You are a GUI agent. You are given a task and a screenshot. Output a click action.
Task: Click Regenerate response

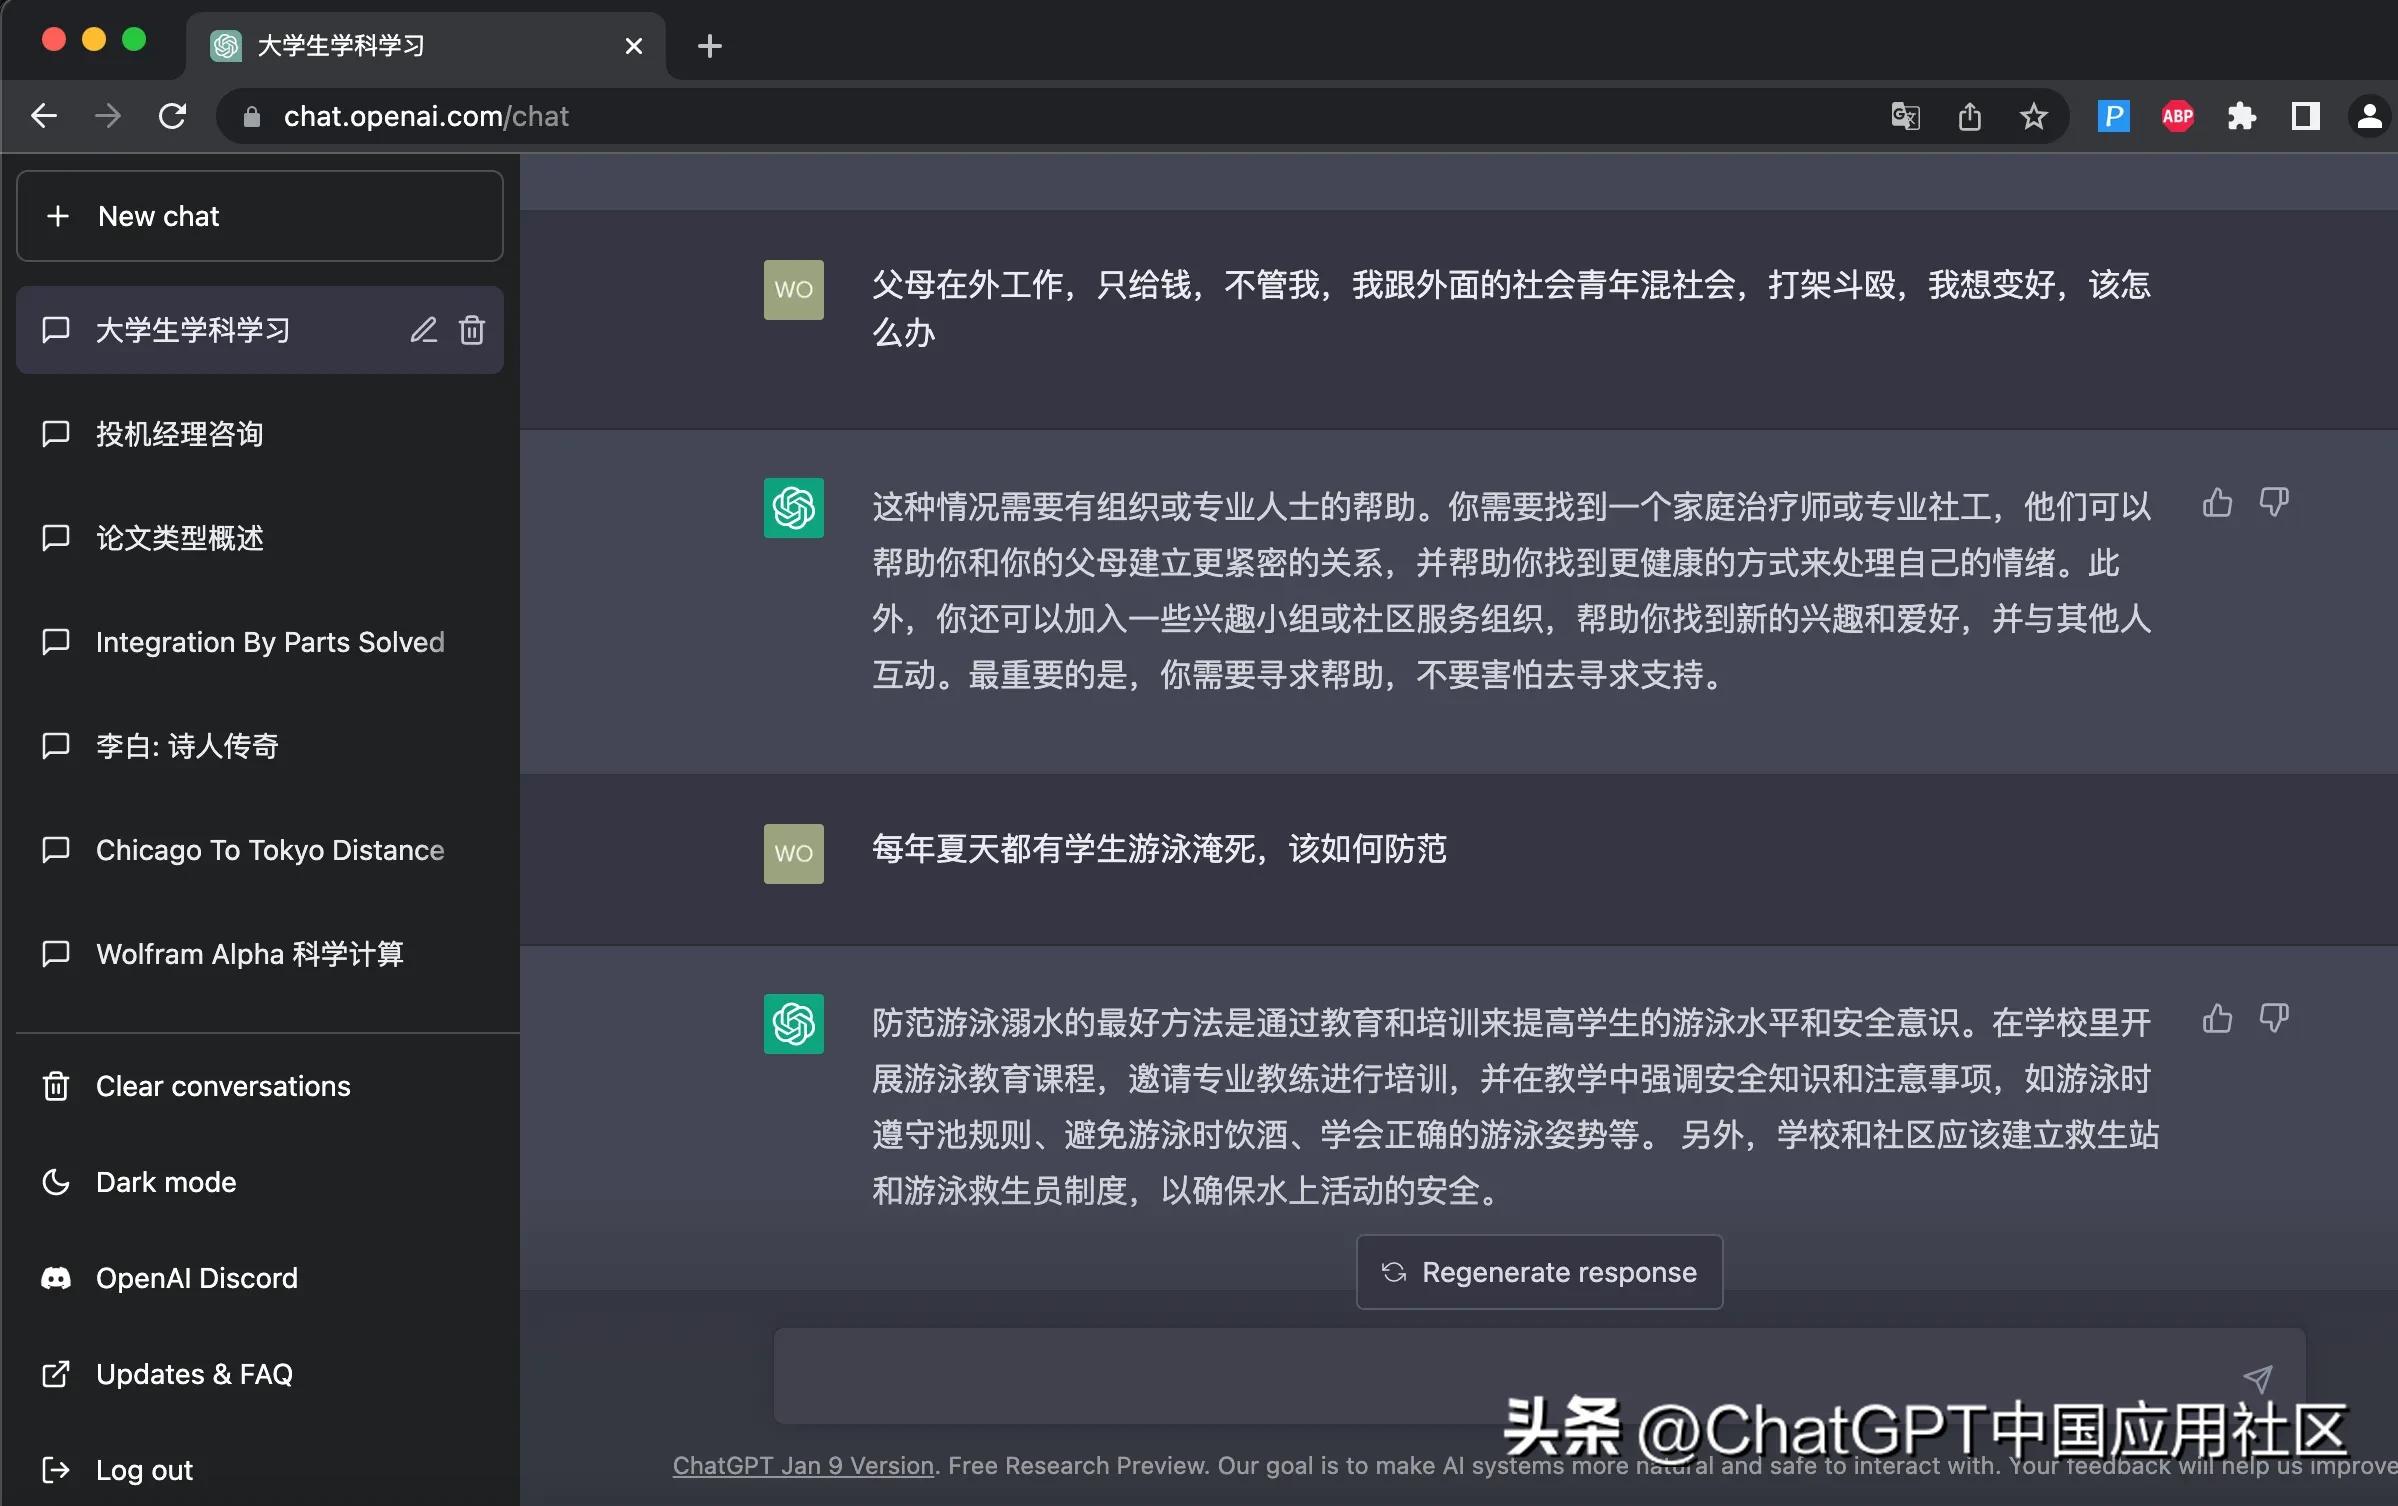[x=1539, y=1271]
